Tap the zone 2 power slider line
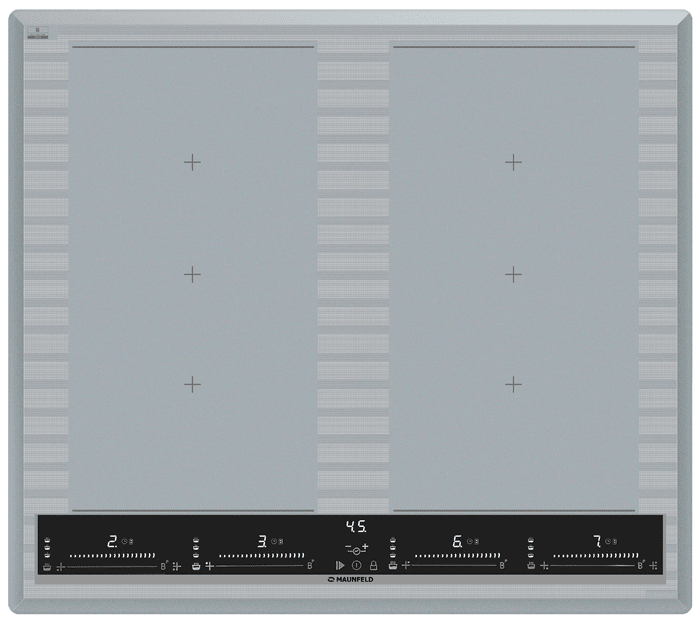This screenshot has height=622, width=700. click(x=112, y=567)
